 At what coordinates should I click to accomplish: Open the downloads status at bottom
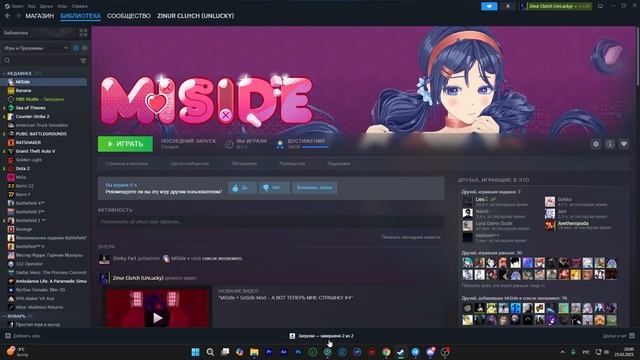pos(321,336)
